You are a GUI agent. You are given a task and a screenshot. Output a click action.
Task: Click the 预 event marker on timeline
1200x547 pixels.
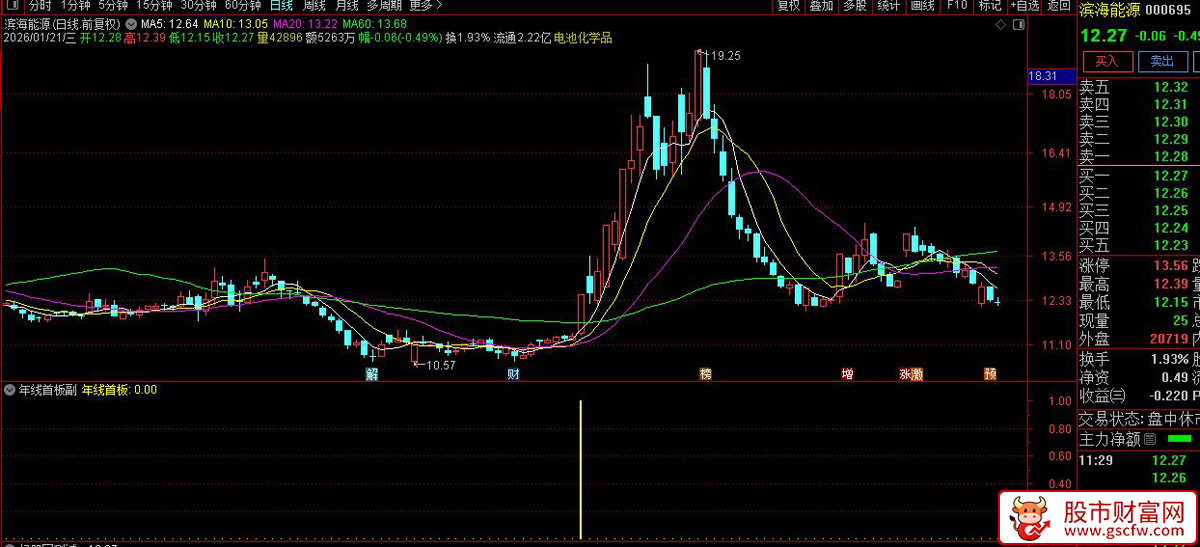tap(990, 375)
